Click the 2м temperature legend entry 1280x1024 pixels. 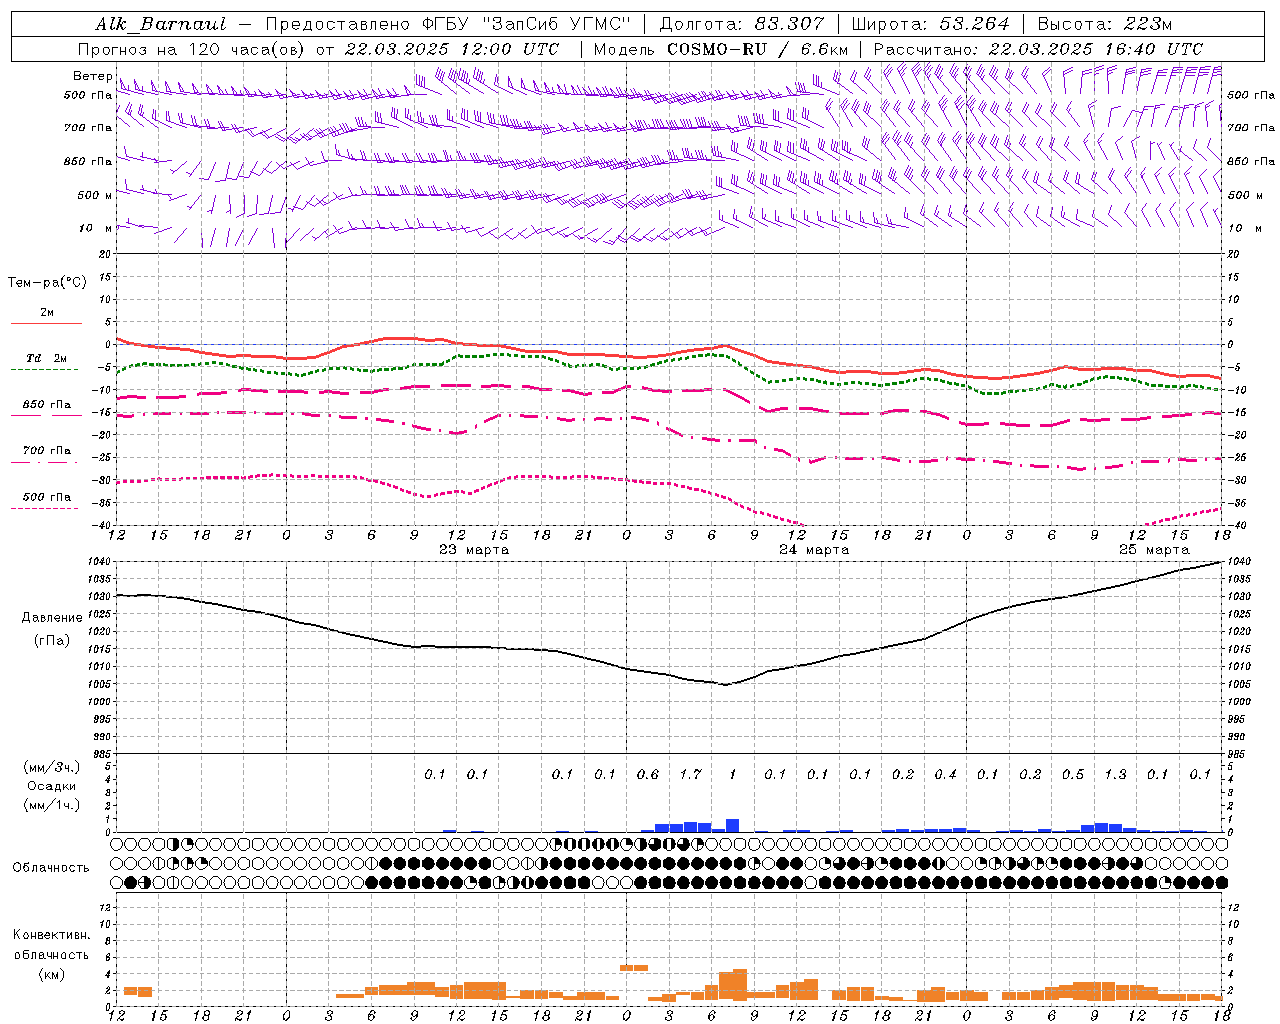(47, 312)
